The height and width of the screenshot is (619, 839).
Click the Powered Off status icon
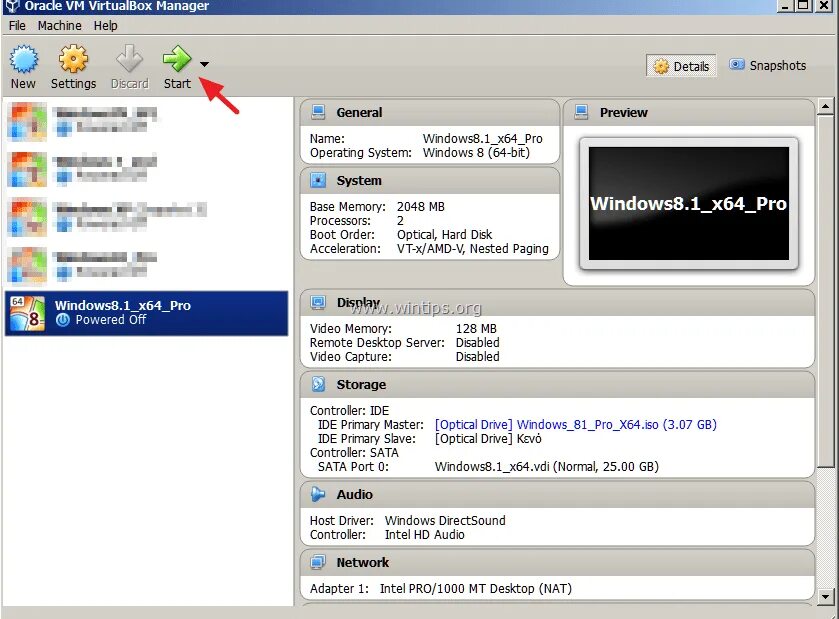click(63, 320)
